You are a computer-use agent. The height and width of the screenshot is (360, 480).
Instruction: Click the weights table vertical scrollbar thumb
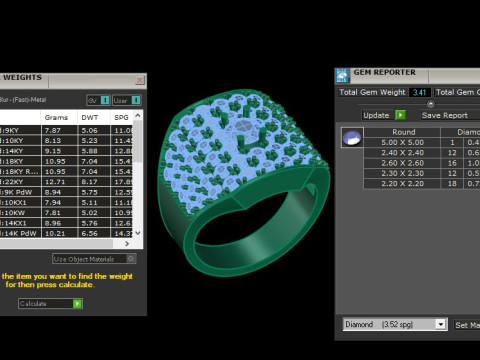click(x=138, y=141)
